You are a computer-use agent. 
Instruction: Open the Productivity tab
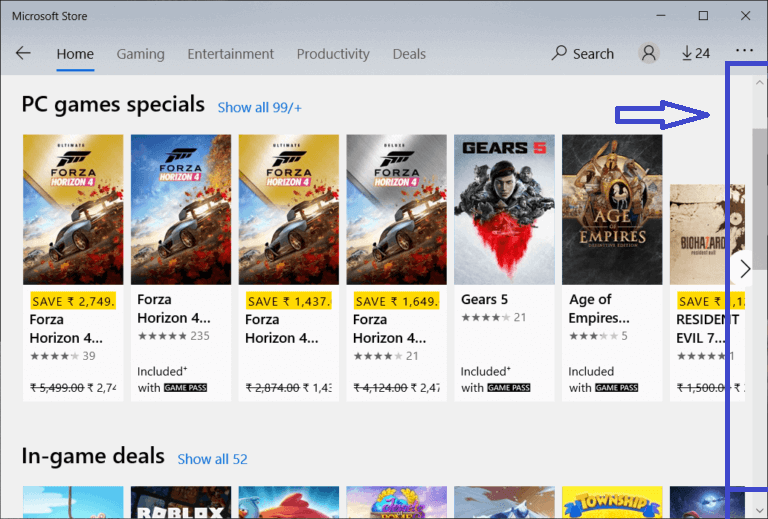coord(333,54)
